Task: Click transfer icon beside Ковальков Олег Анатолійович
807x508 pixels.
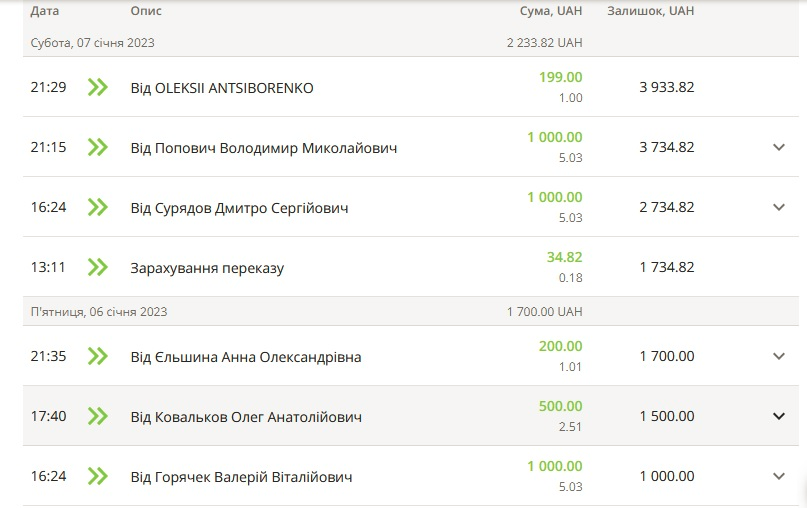Action: tap(97, 416)
